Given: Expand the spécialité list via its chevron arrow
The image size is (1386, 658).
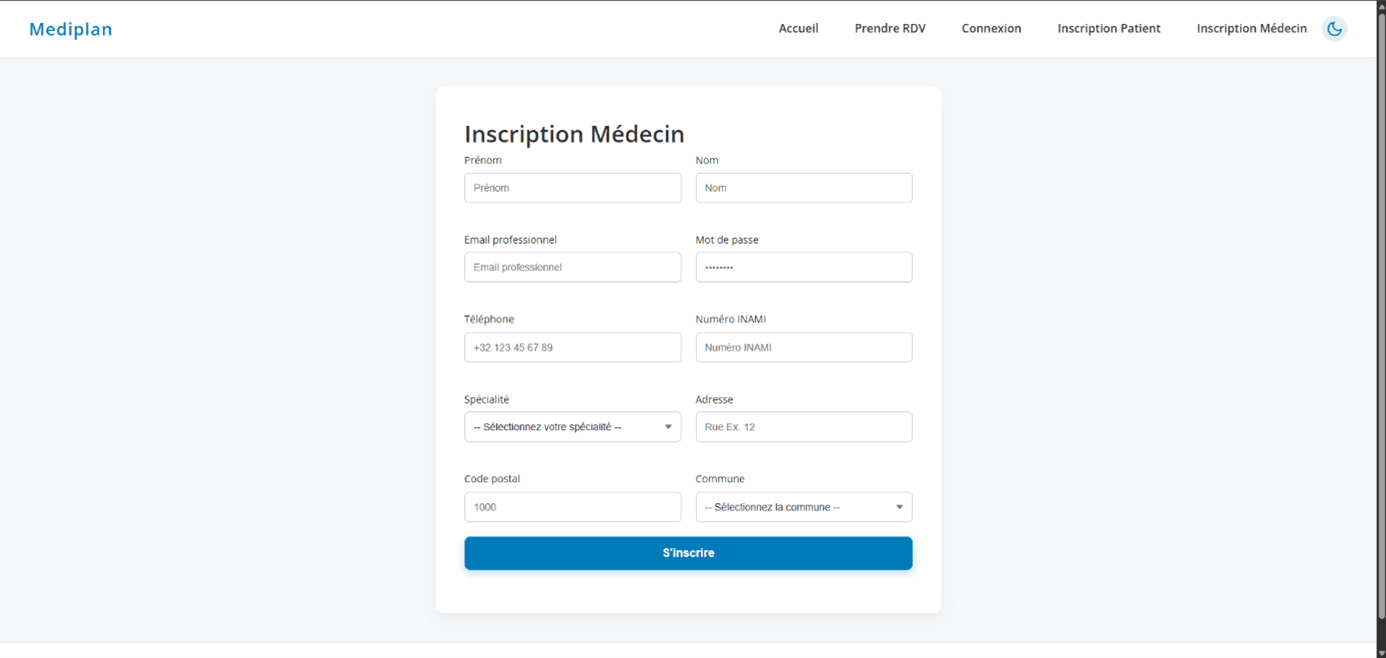Looking at the screenshot, I should (668, 427).
